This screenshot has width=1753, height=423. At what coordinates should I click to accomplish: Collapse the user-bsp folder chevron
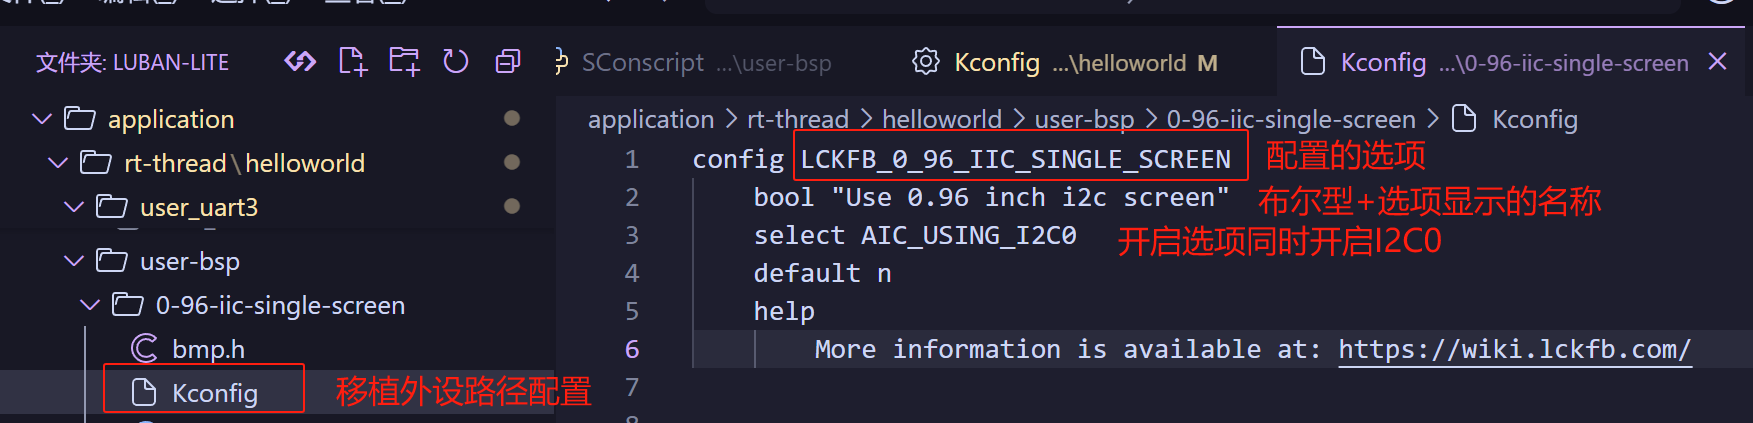(x=74, y=261)
